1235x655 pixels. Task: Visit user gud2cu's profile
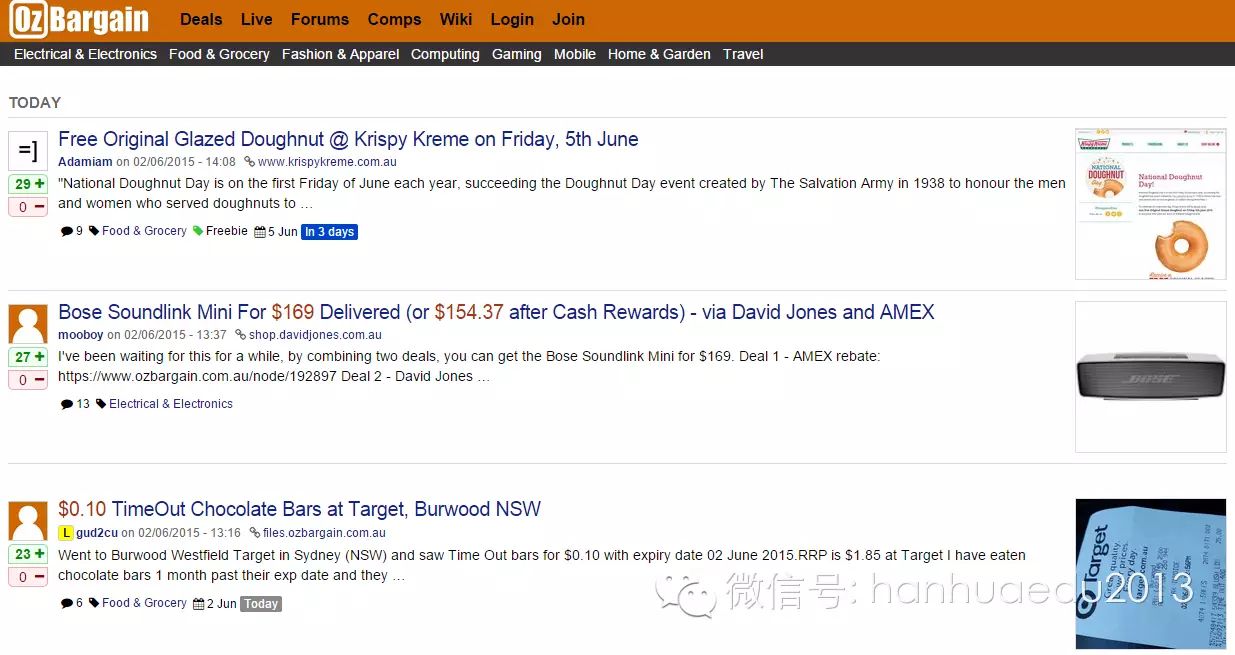click(x=97, y=533)
